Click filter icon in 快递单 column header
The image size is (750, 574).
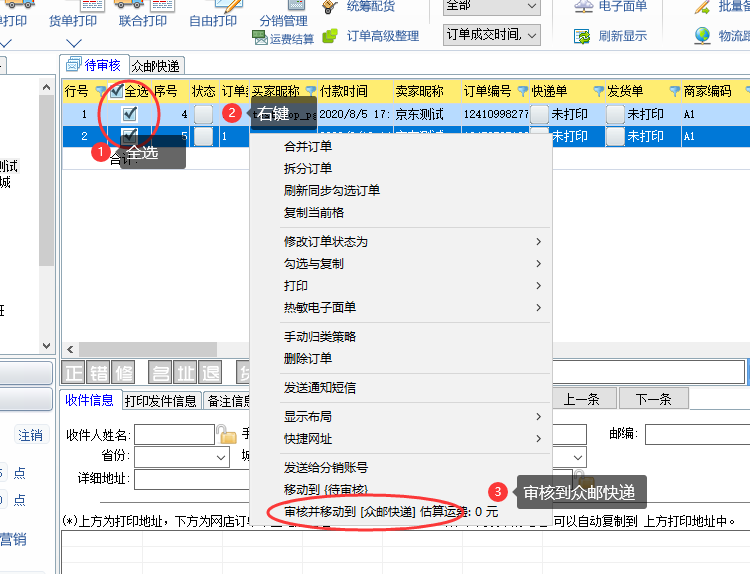(x=598, y=91)
